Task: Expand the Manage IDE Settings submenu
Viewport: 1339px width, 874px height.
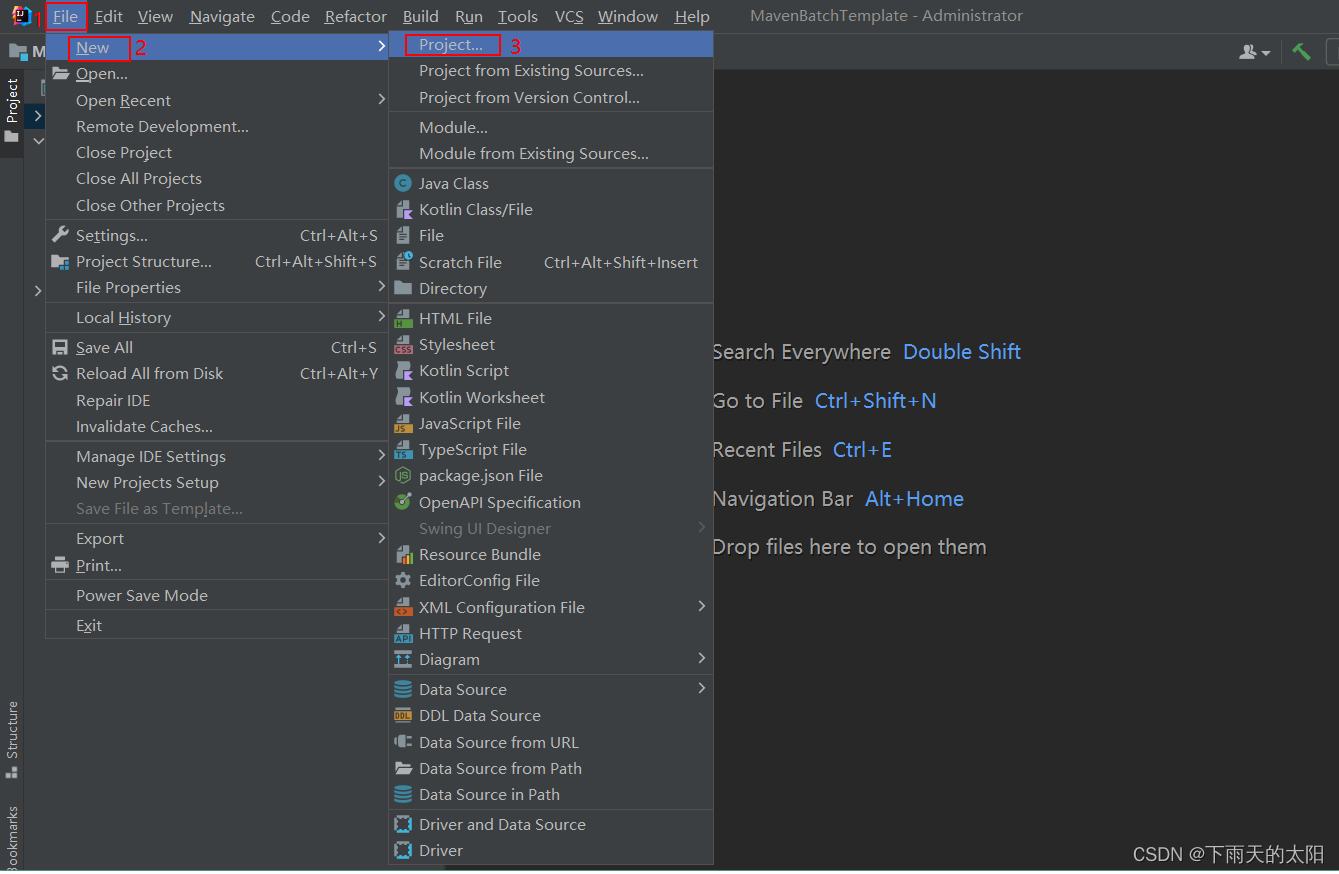Action: pos(381,455)
